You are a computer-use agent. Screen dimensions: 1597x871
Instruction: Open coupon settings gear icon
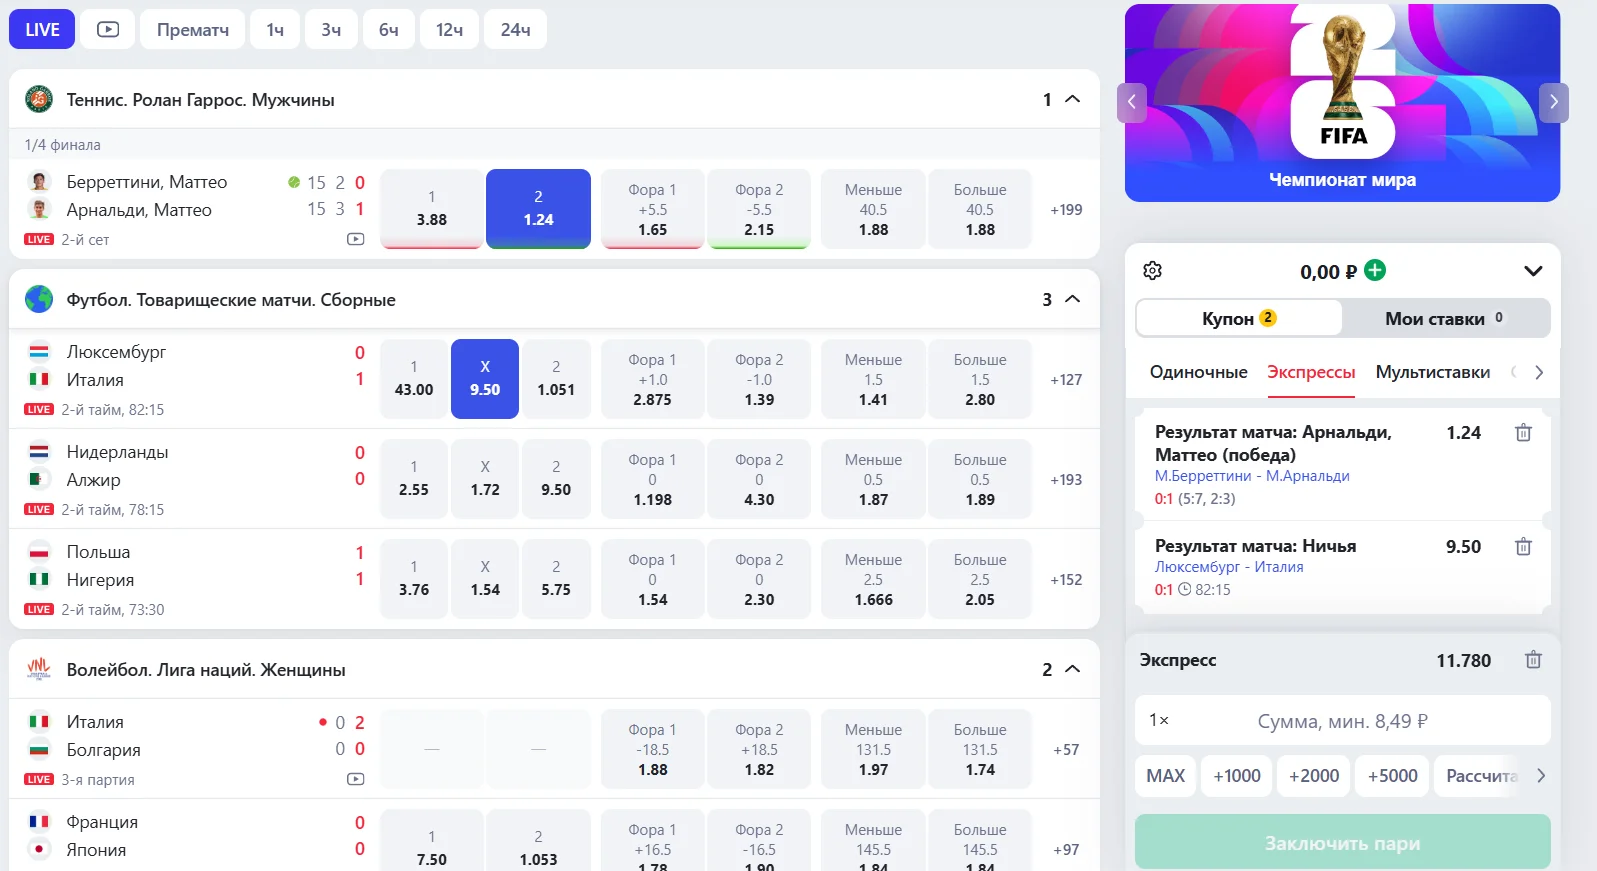(1152, 271)
